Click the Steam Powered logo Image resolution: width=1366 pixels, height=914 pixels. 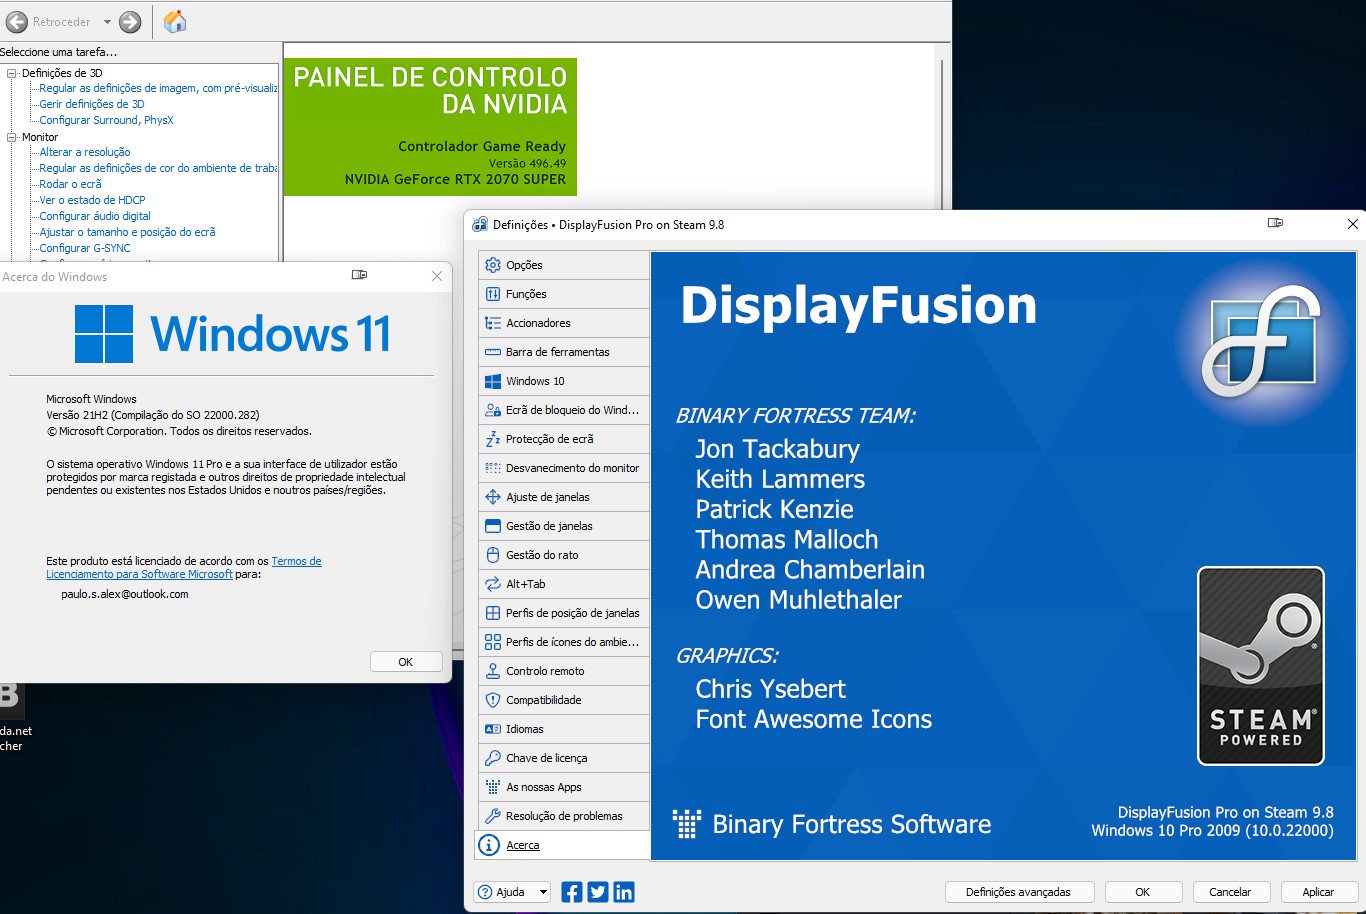pos(1260,666)
